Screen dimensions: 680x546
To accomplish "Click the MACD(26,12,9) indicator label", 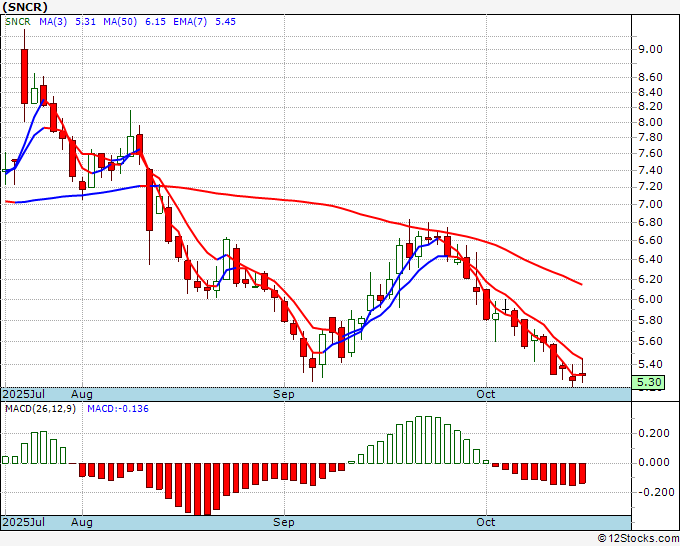I will (x=40, y=409).
